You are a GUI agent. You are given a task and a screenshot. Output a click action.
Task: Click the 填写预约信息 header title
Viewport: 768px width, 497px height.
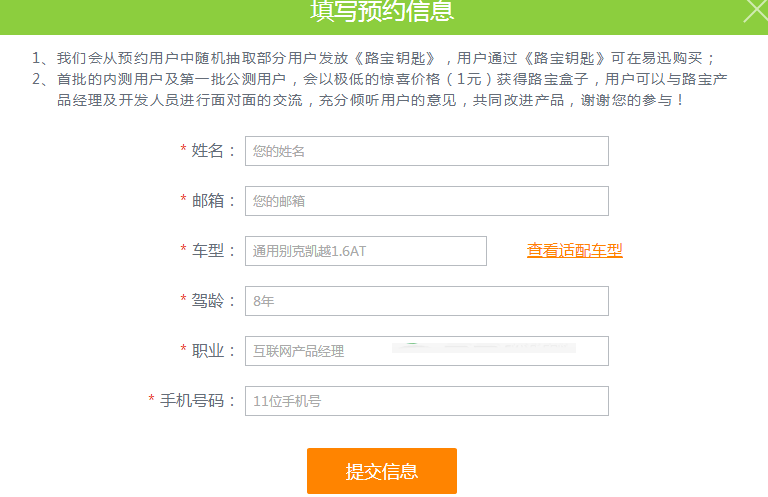point(382,11)
